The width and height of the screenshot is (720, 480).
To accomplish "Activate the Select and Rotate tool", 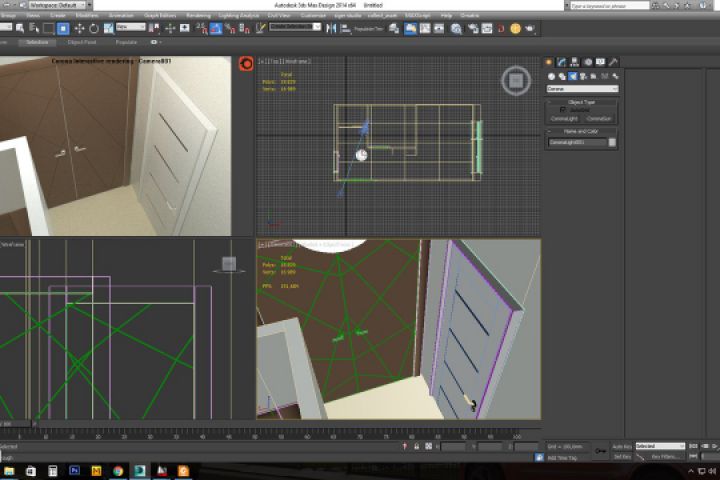I will click(94, 28).
